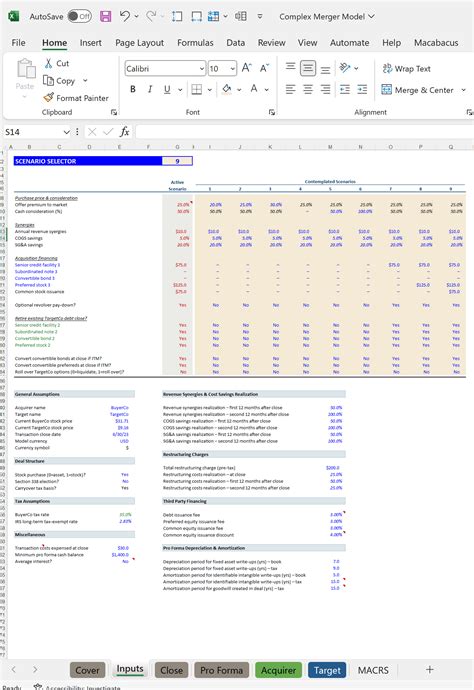Click the Increase Indent icon
This screenshot has width=474, height=690.
(x=362, y=90)
